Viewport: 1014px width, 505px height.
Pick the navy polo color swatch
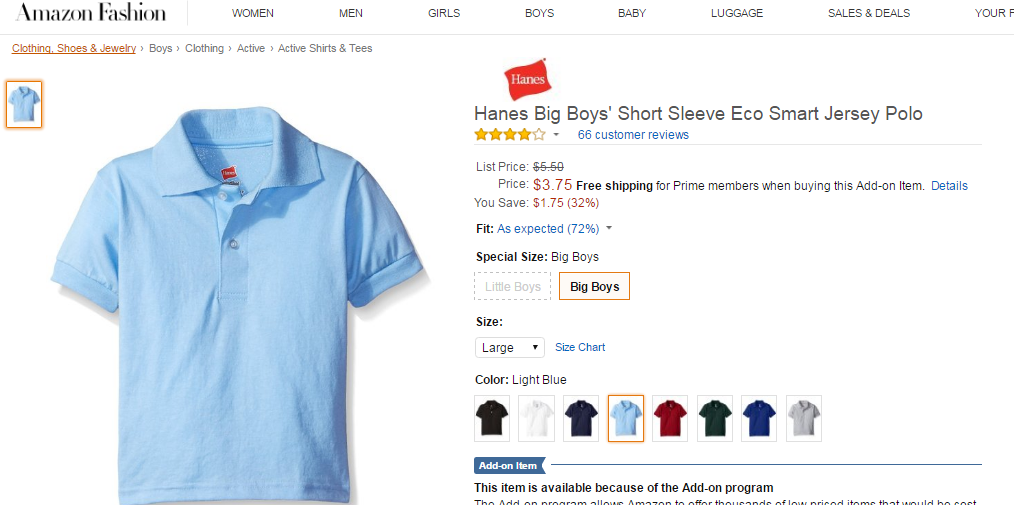click(581, 418)
